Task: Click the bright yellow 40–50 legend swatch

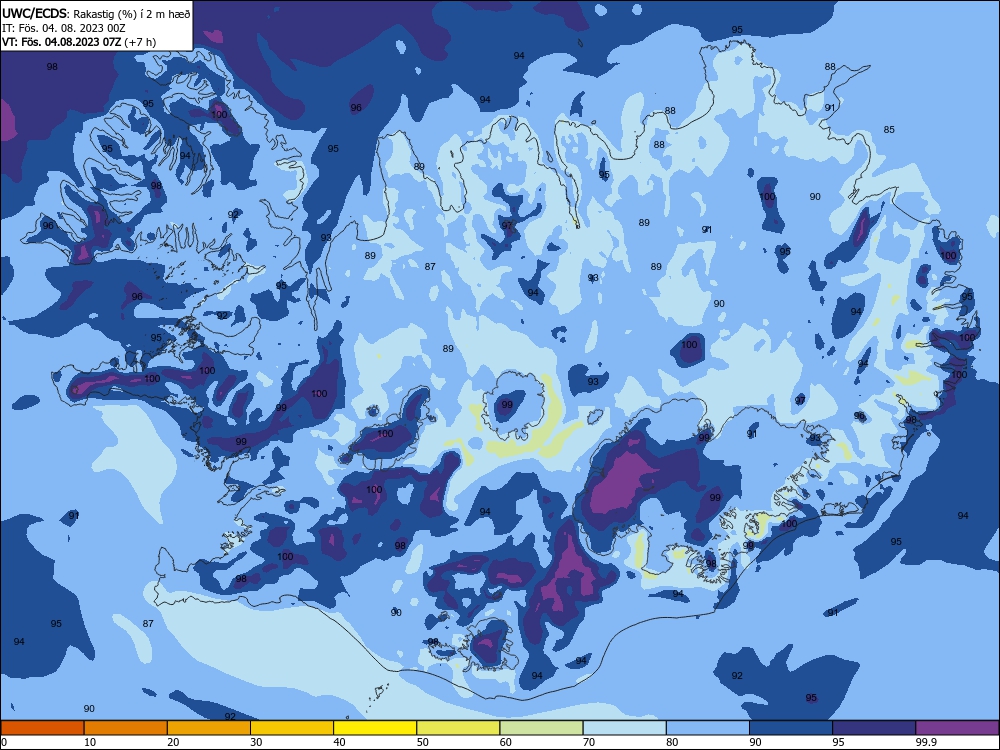Action: pos(375,728)
